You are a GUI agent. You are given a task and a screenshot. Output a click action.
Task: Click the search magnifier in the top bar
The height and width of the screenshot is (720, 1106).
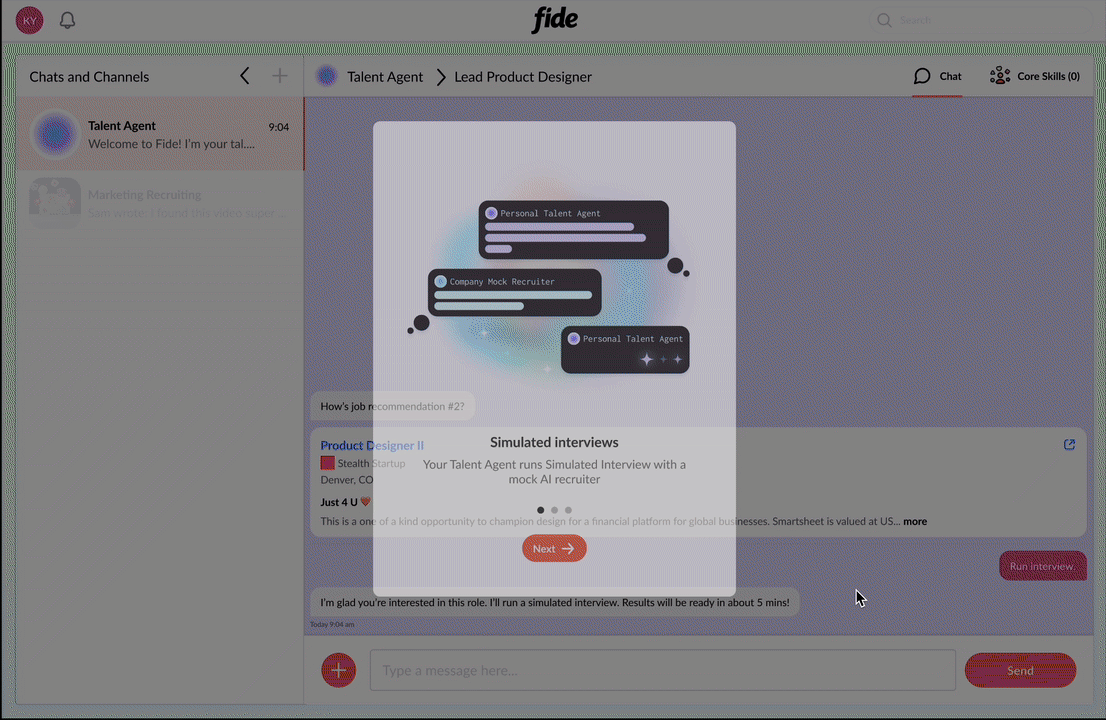pos(884,20)
